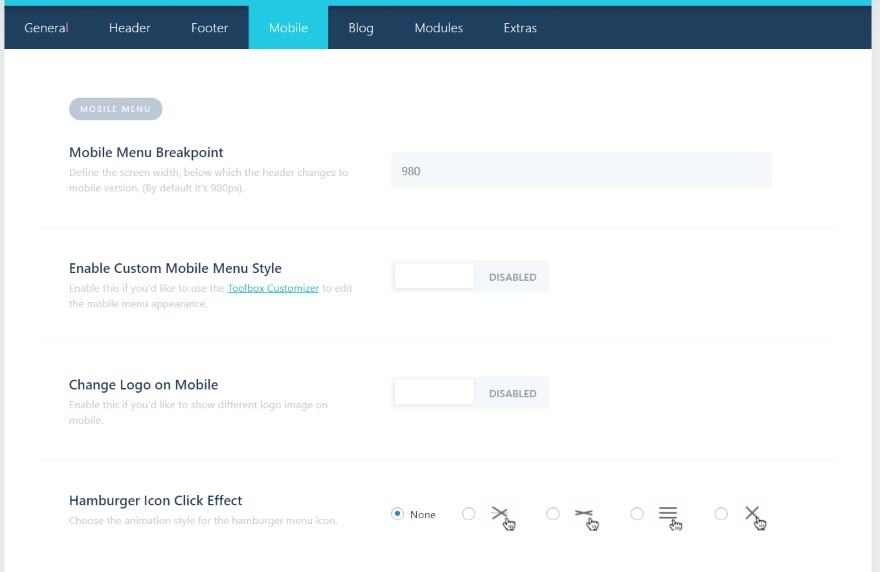This screenshot has height=572, width=880.
Task: Toggle Change Logo on Mobile switch
Action: pyautogui.click(x=470, y=392)
